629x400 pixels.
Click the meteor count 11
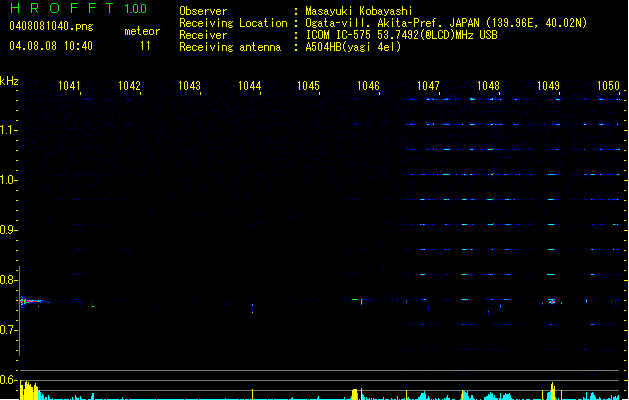pyautogui.click(x=145, y=46)
